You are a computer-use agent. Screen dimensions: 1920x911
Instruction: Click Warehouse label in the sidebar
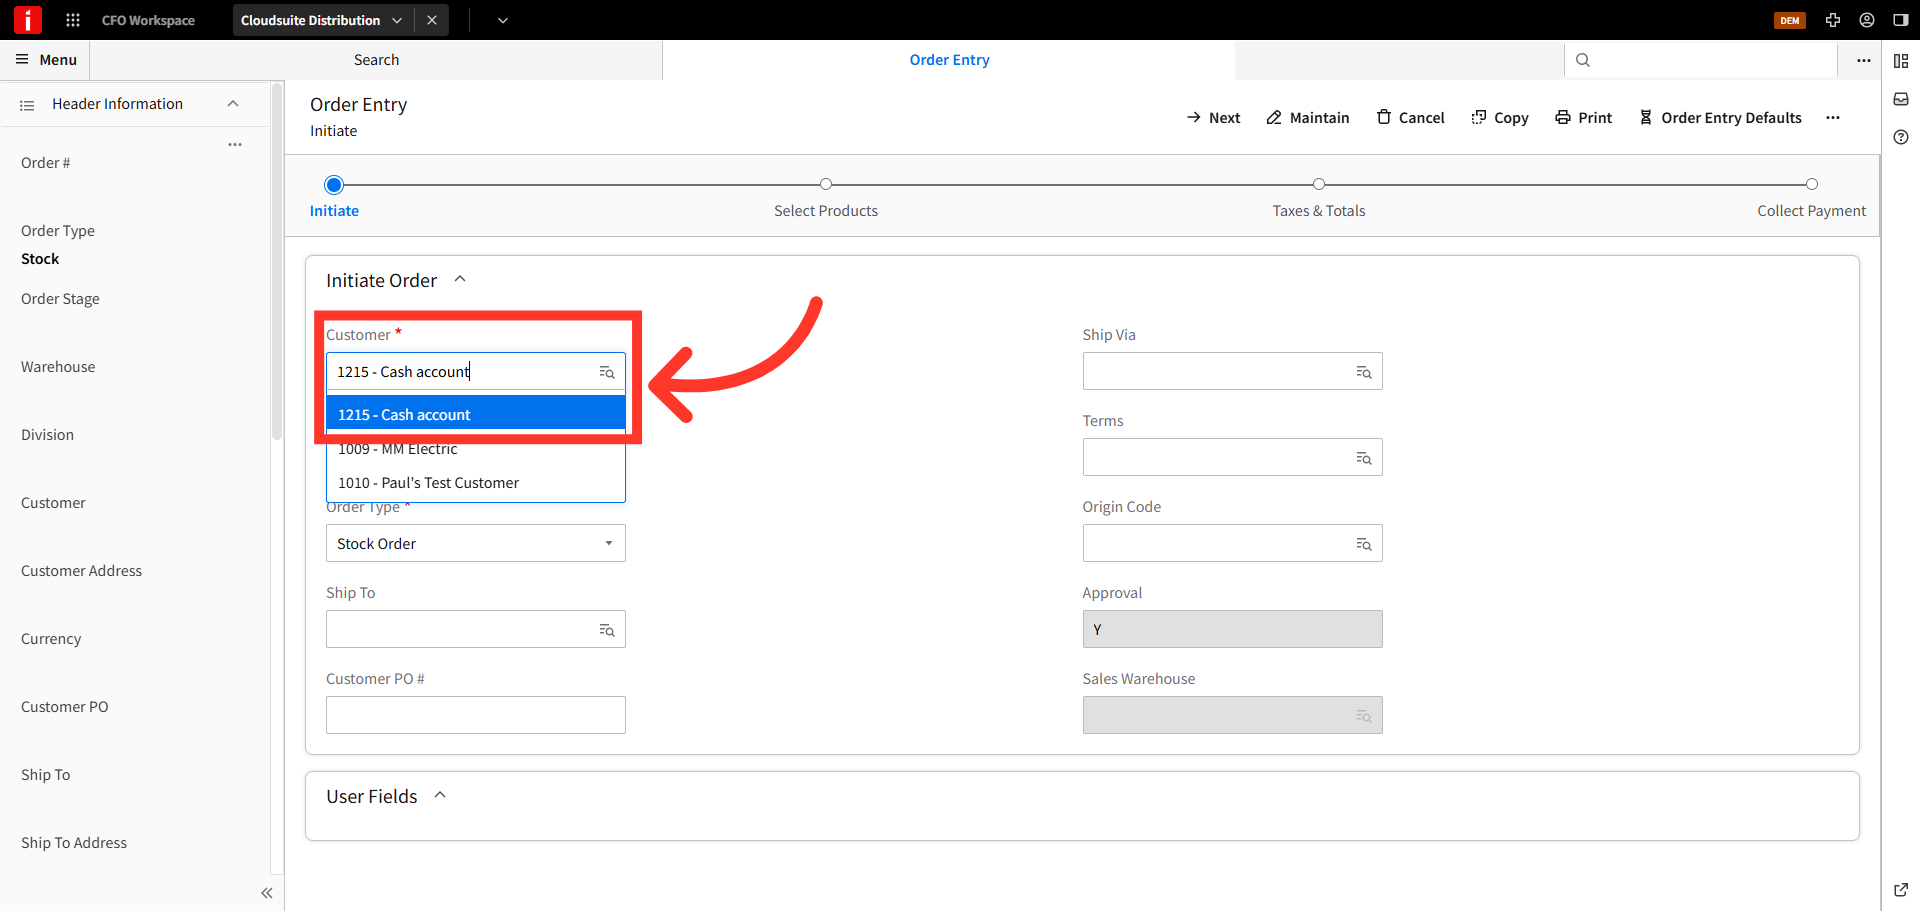[x=58, y=367]
